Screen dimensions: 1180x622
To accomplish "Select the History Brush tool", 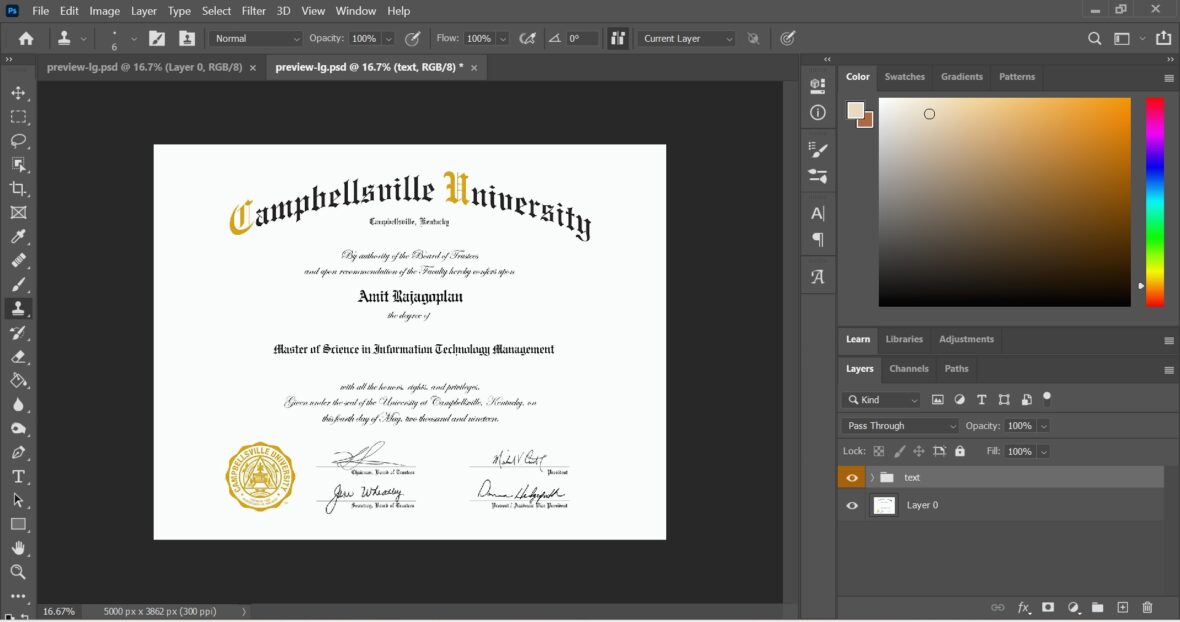I will click(x=18, y=332).
